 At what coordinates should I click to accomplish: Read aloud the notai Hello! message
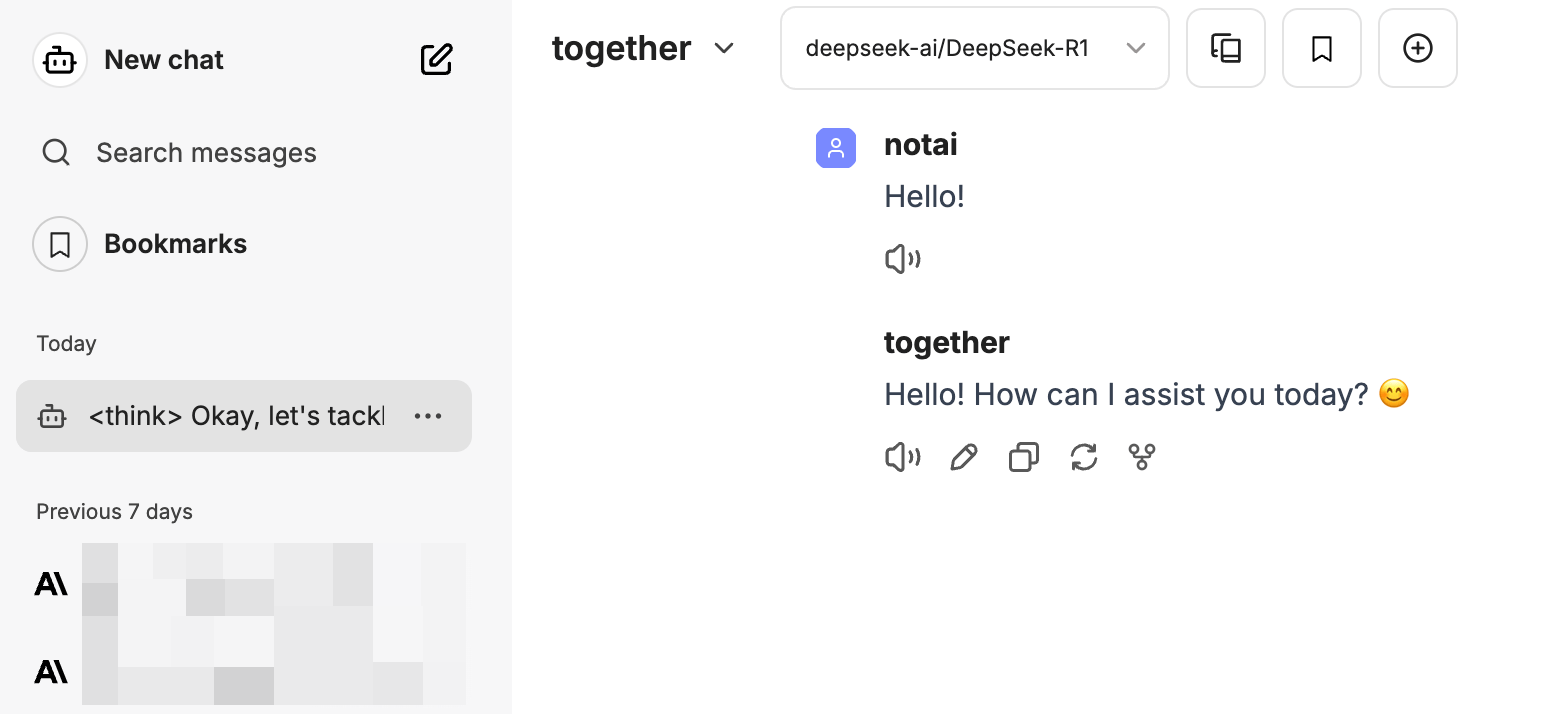pyautogui.click(x=902, y=260)
